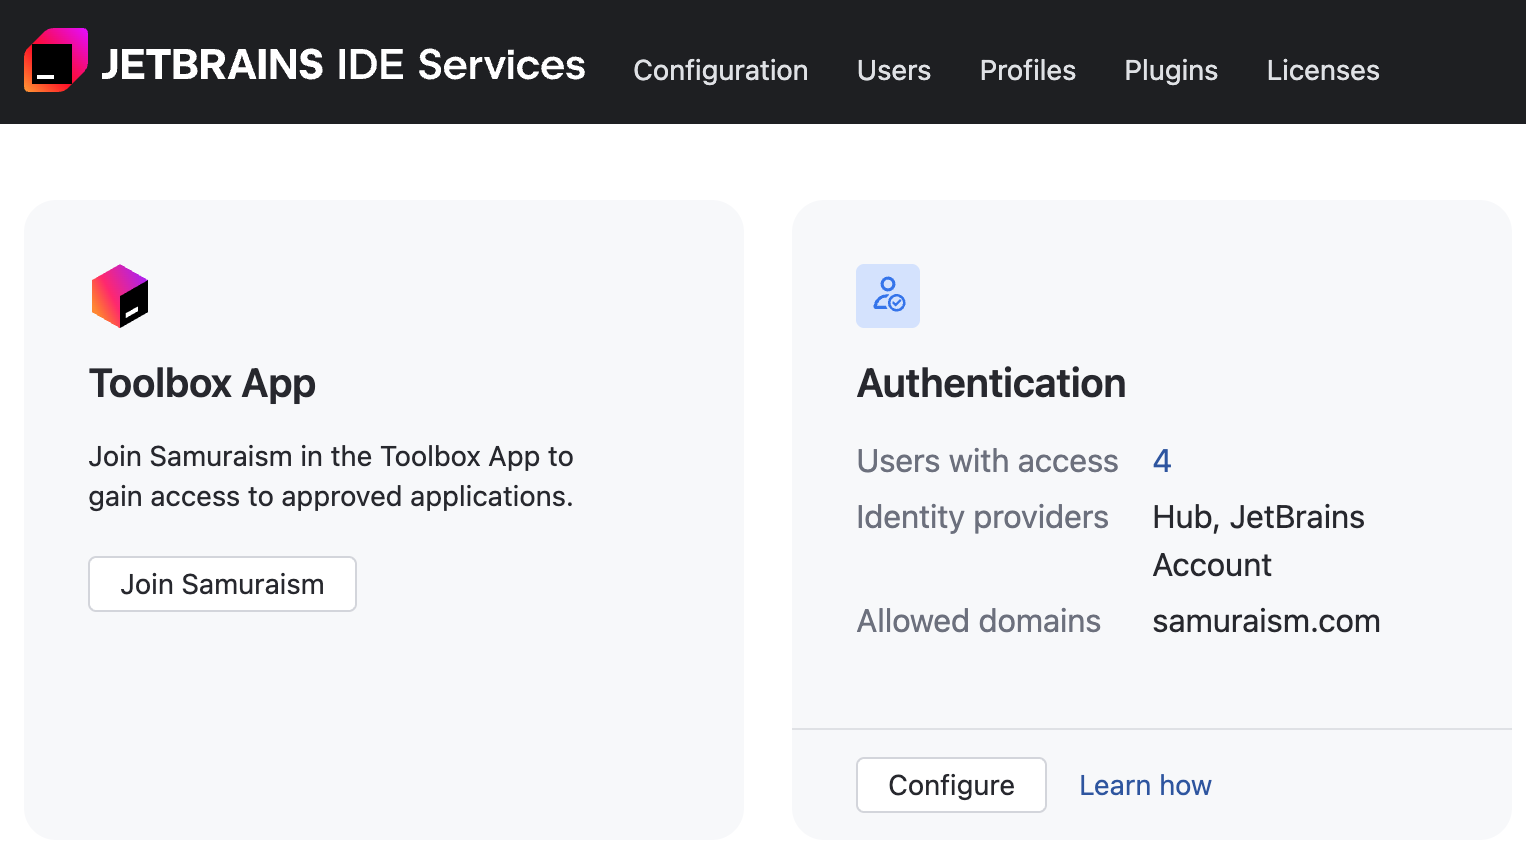The height and width of the screenshot is (858, 1526).
Task: Click the 'Hub, JetBrains Account' value
Action: click(x=1258, y=541)
